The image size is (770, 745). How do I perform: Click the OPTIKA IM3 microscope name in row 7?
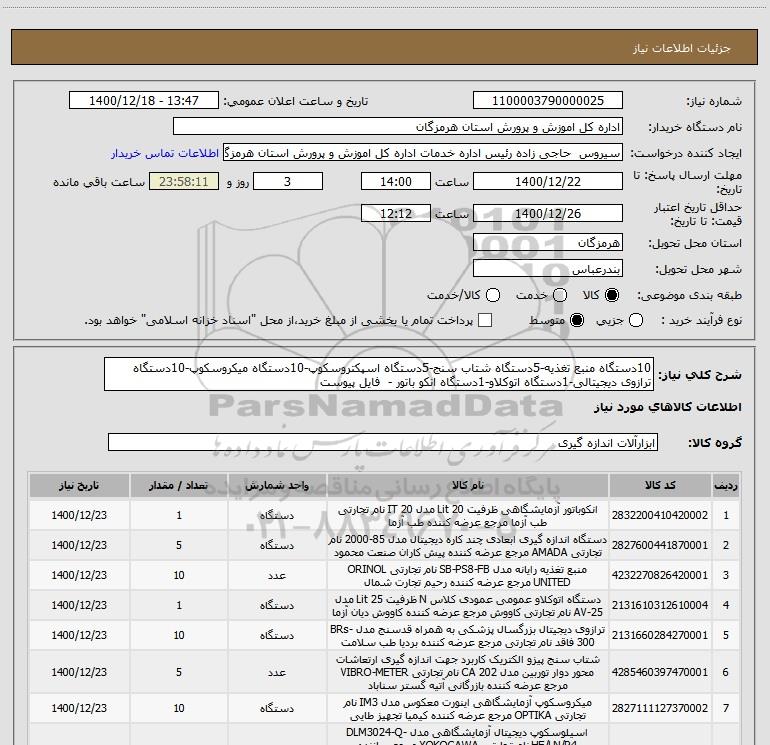click(x=468, y=708)
